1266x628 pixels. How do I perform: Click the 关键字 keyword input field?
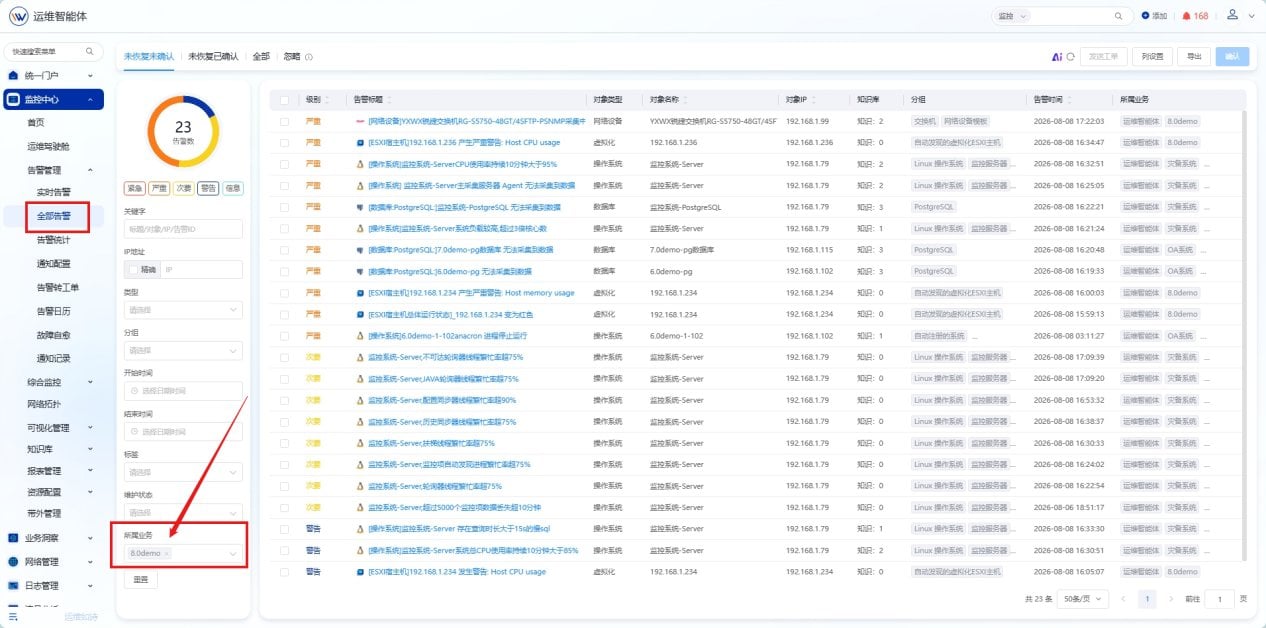pos(183,229)
